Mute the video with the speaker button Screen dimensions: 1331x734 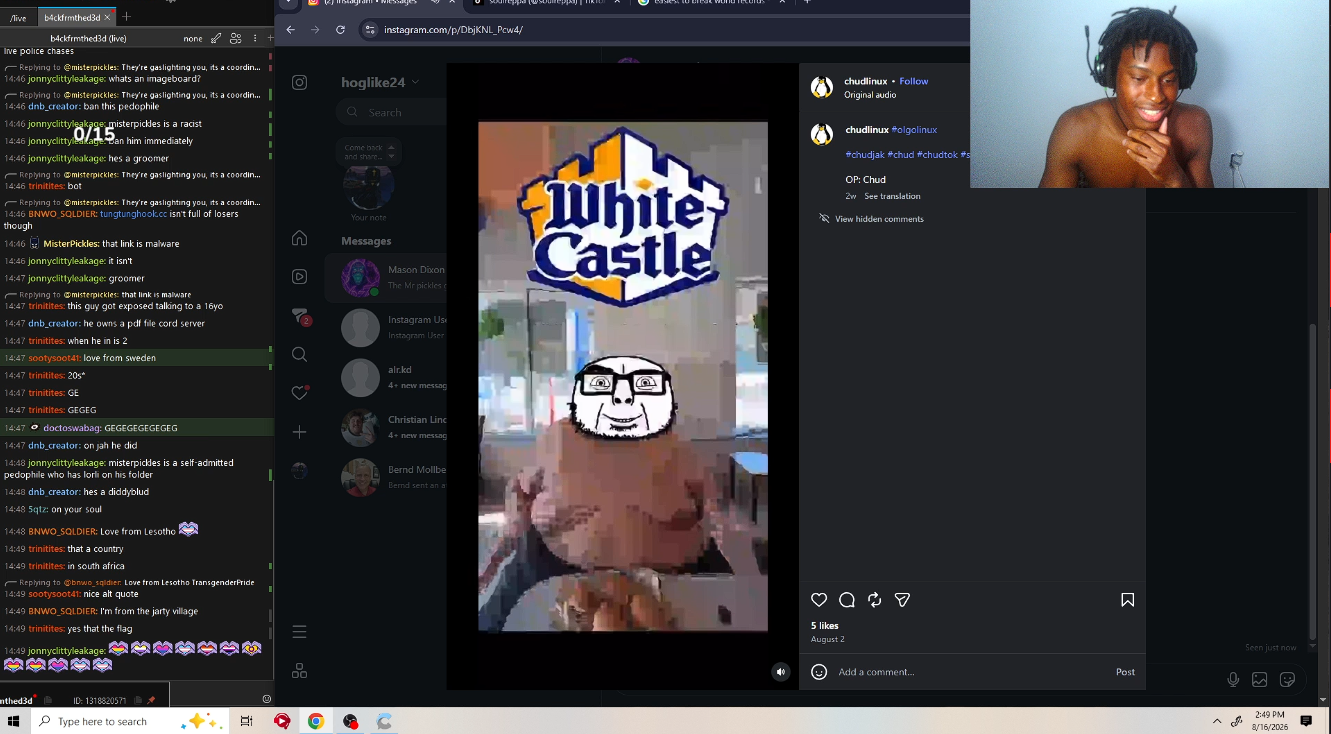781,672
